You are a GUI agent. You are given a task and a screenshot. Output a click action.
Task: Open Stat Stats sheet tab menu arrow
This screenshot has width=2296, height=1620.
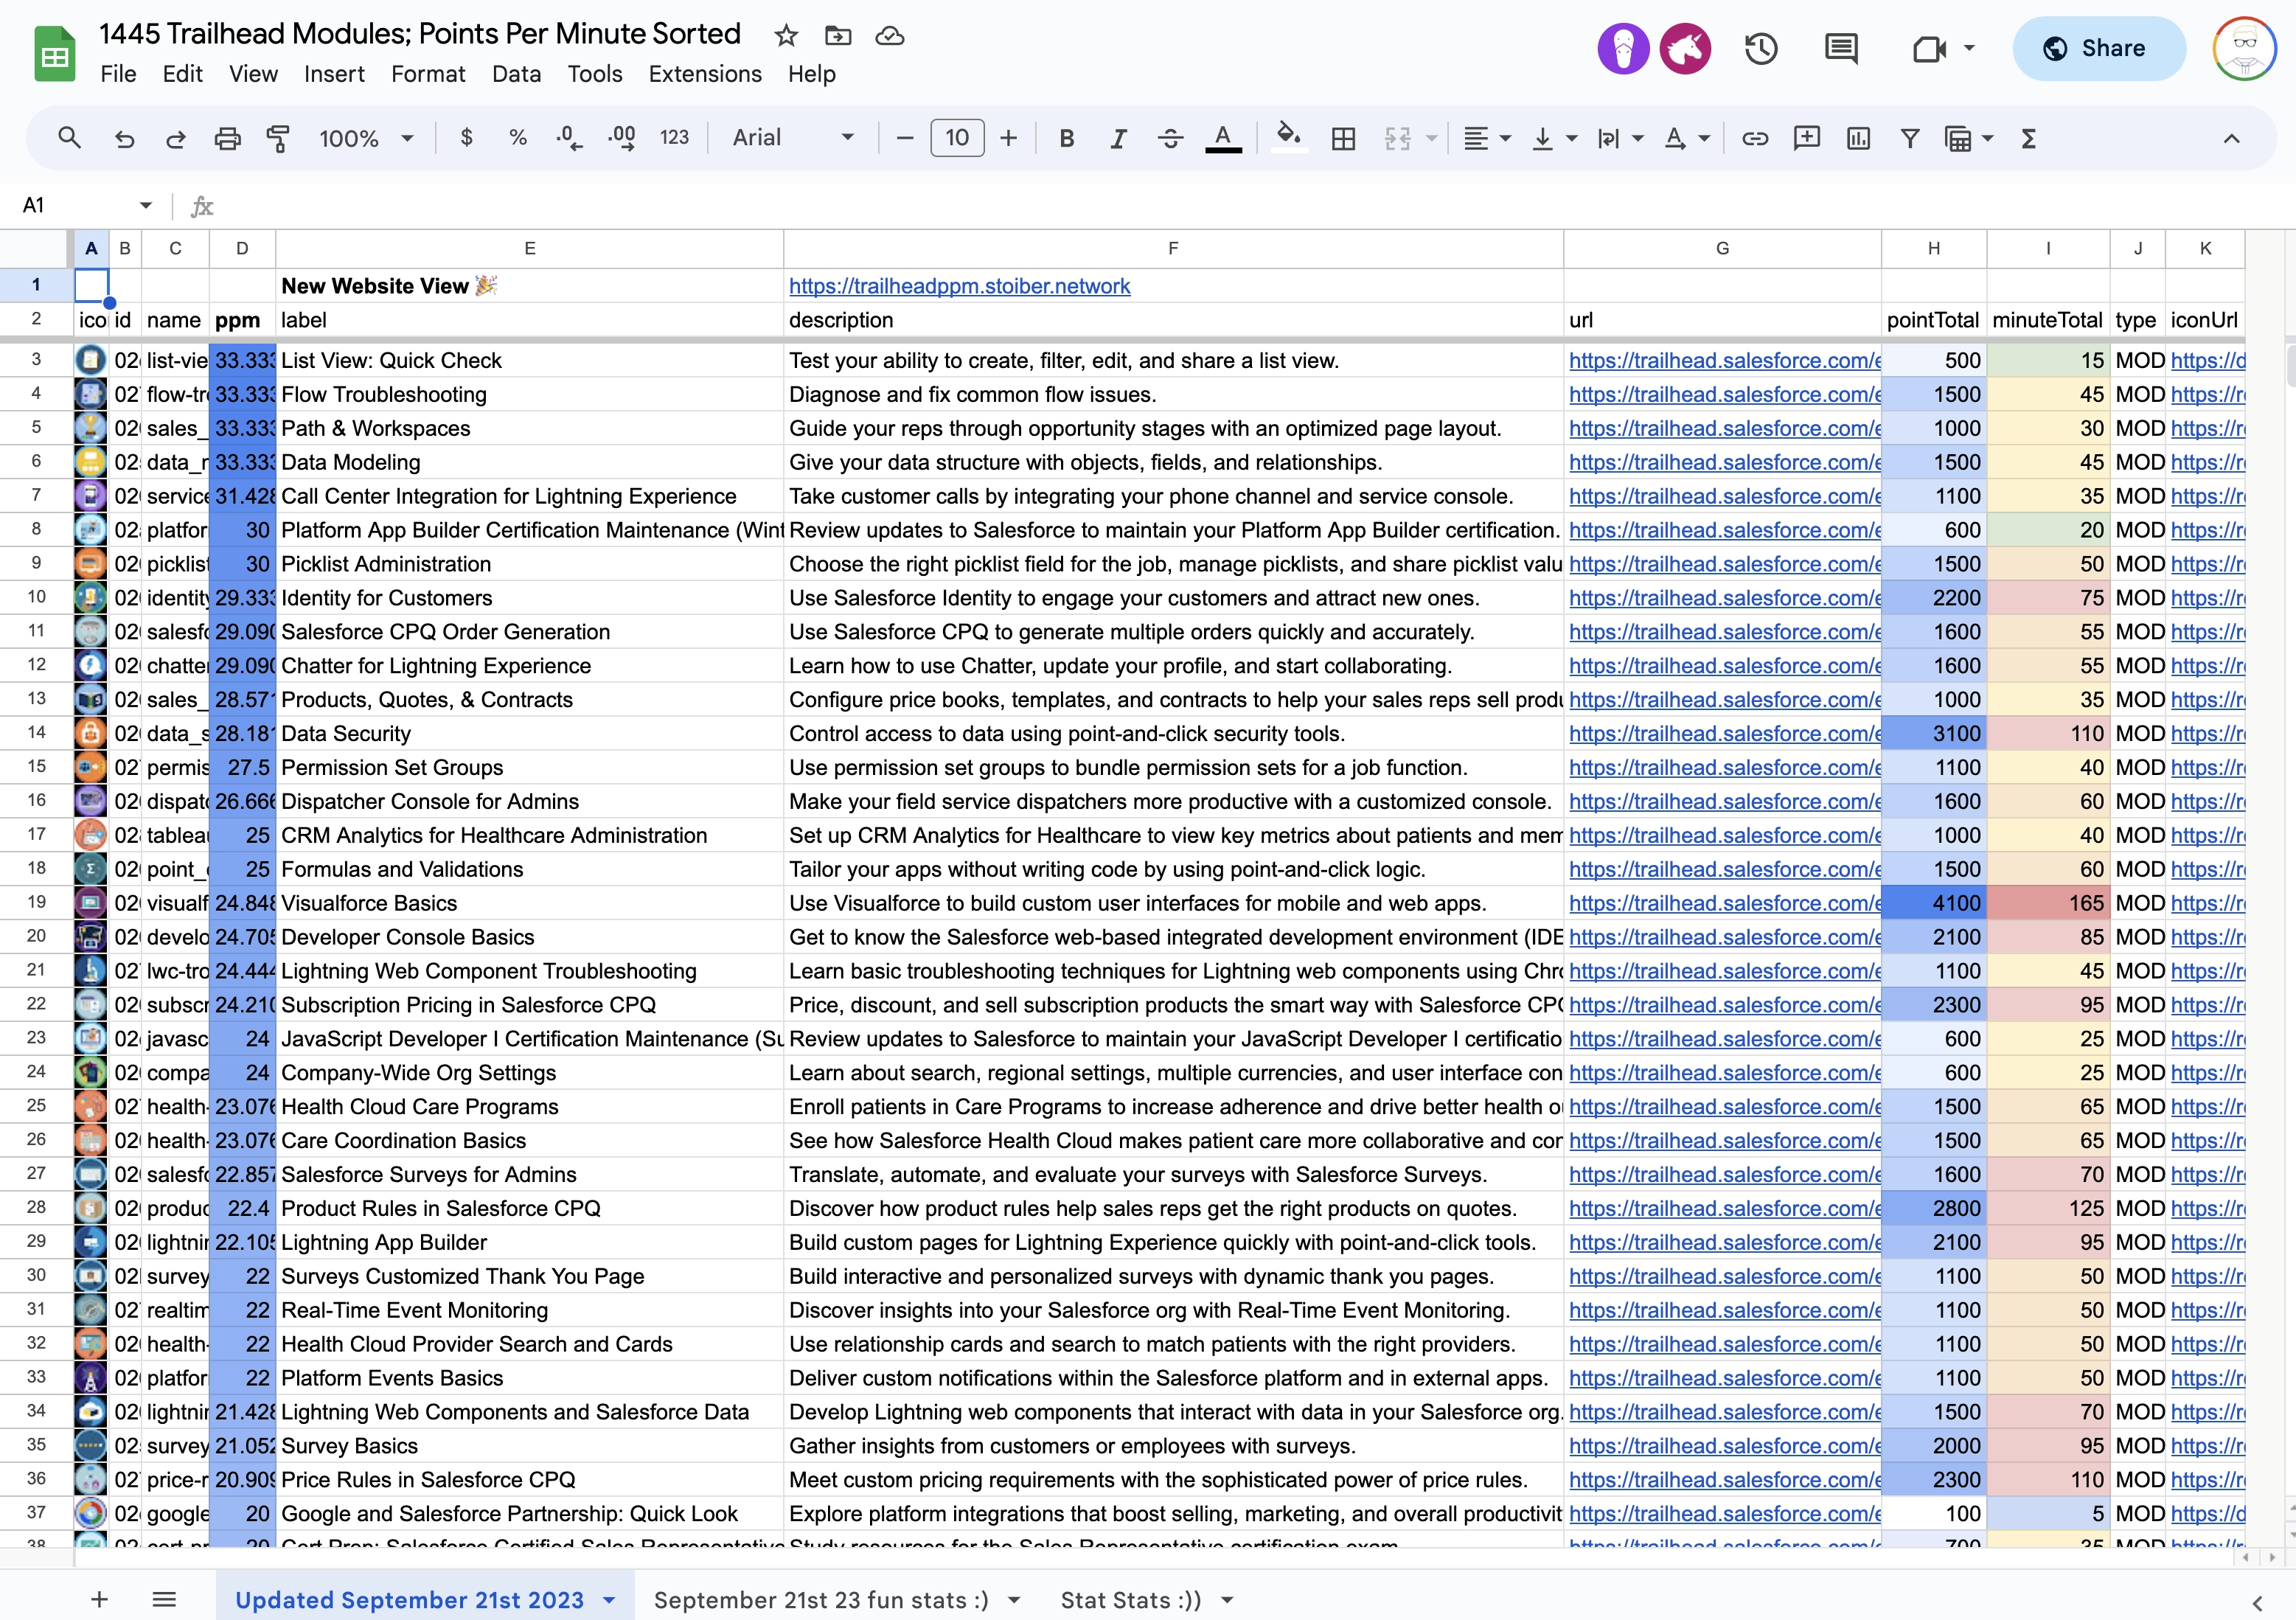click(x=1227, y=1600)
